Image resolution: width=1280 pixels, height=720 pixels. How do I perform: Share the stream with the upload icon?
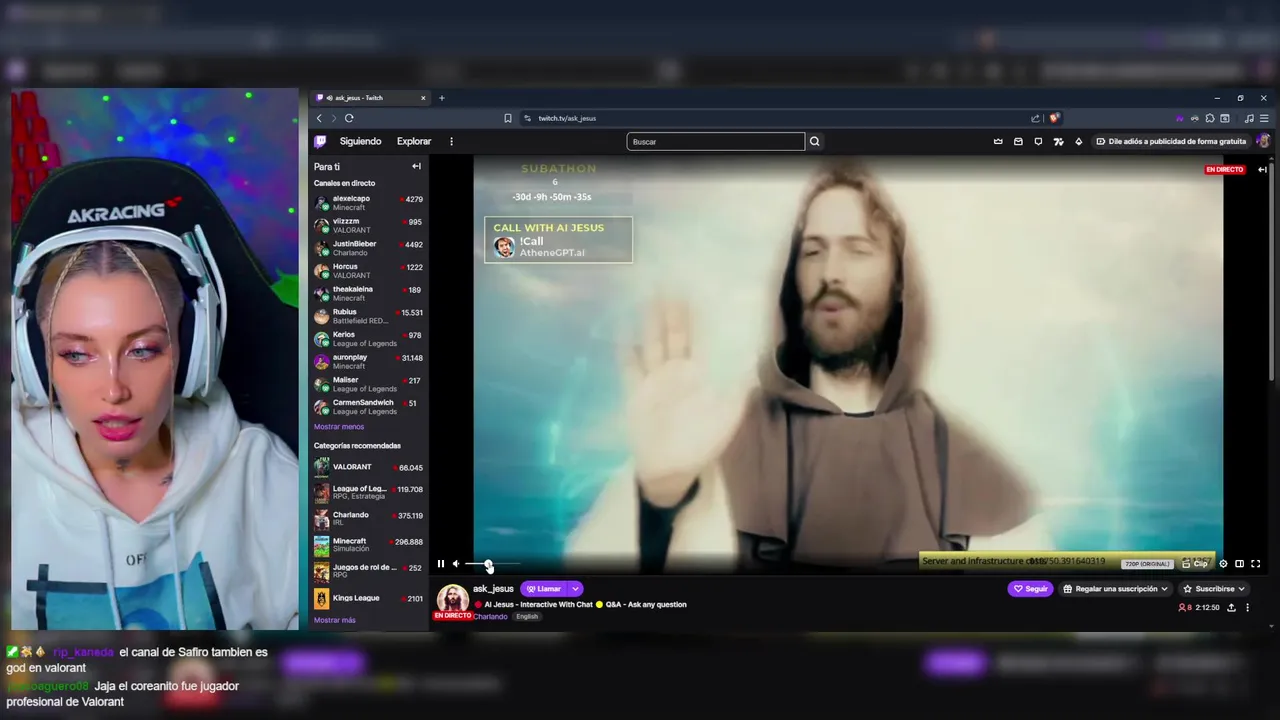[1231, 607]
